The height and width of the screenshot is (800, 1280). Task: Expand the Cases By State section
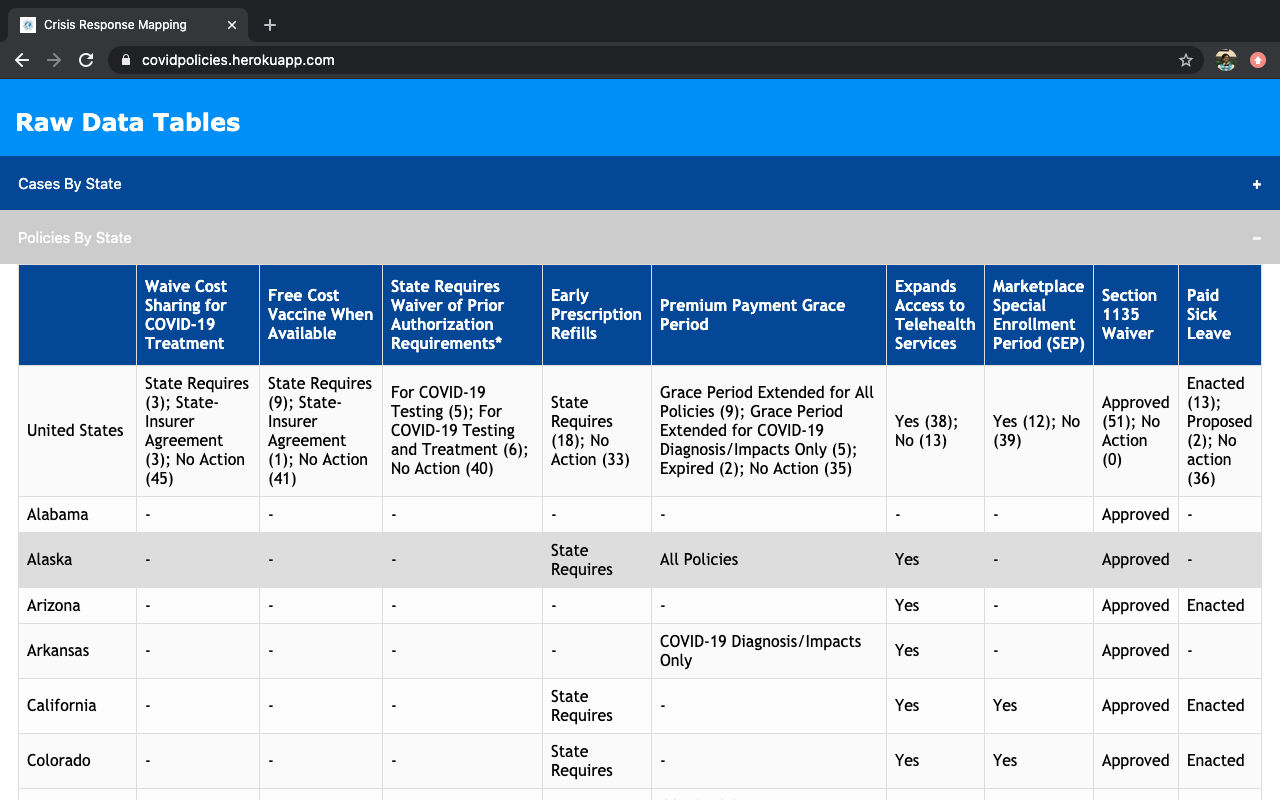[x=640, y=184]
